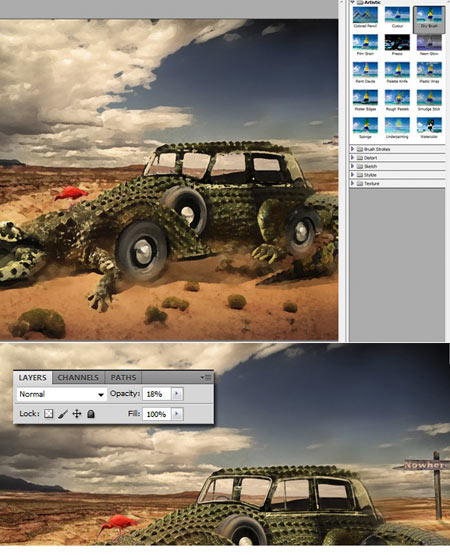Screen dimensions: 450x555
Task: Switch to the Paths tab
Action: 123,377
